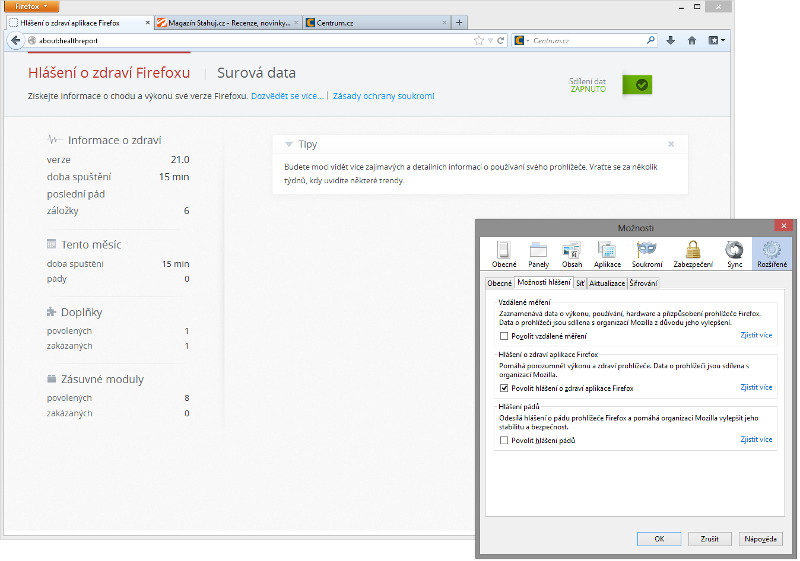The height and width of the screenshot is (561, 800).
Task: Open the Aplikace options category
Action: pos(607,254)
